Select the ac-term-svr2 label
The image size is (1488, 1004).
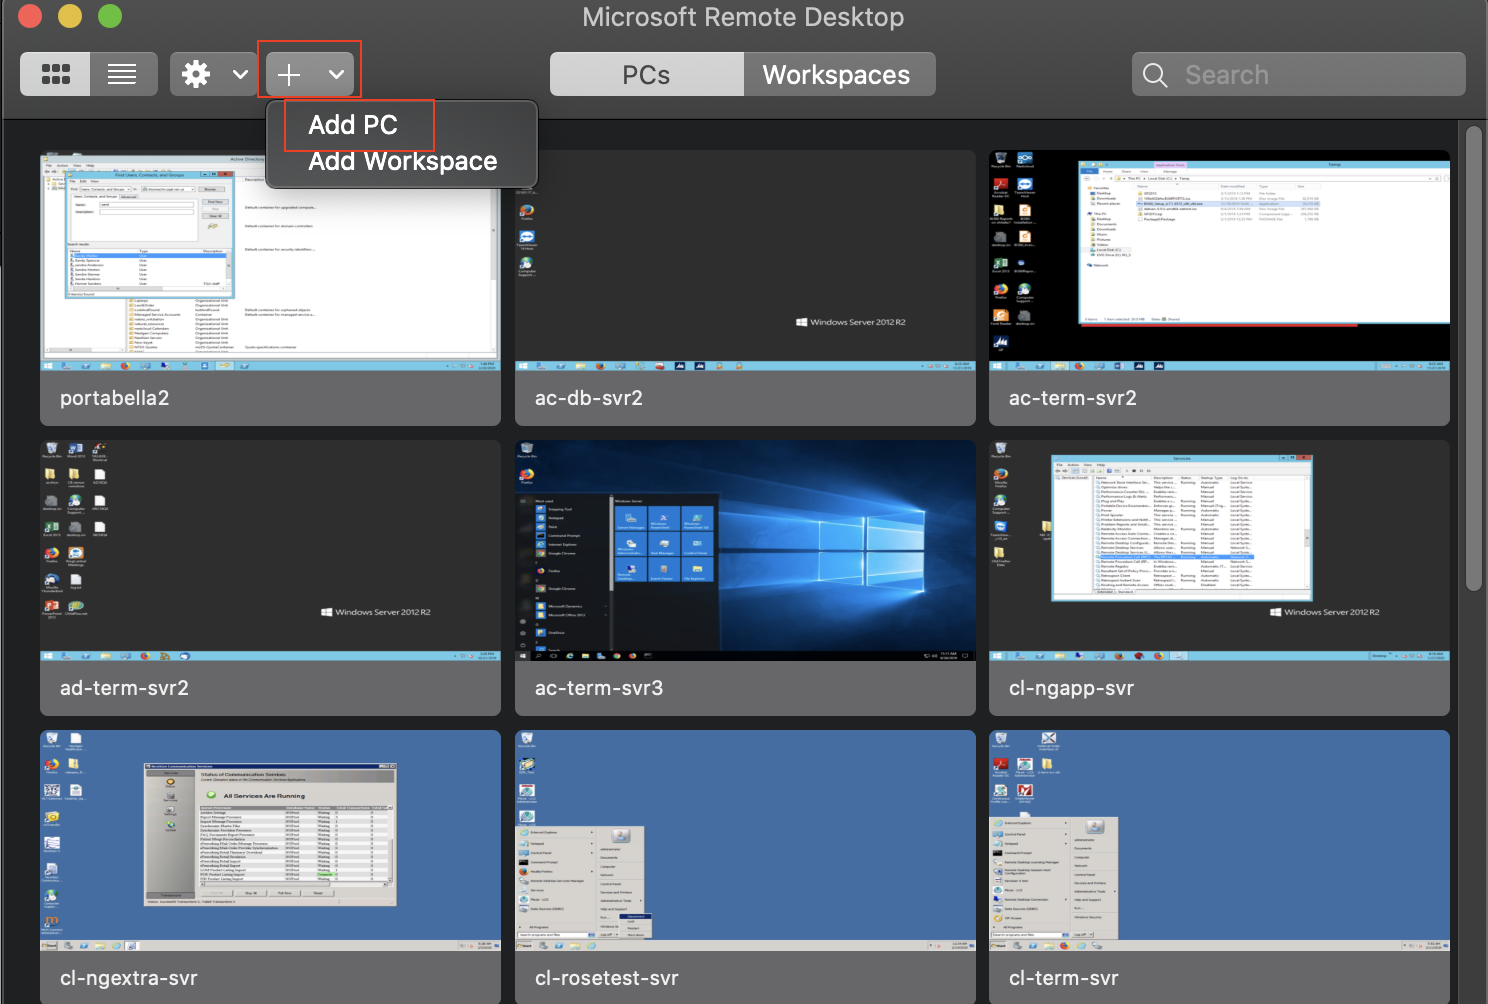coord(1073,398)
